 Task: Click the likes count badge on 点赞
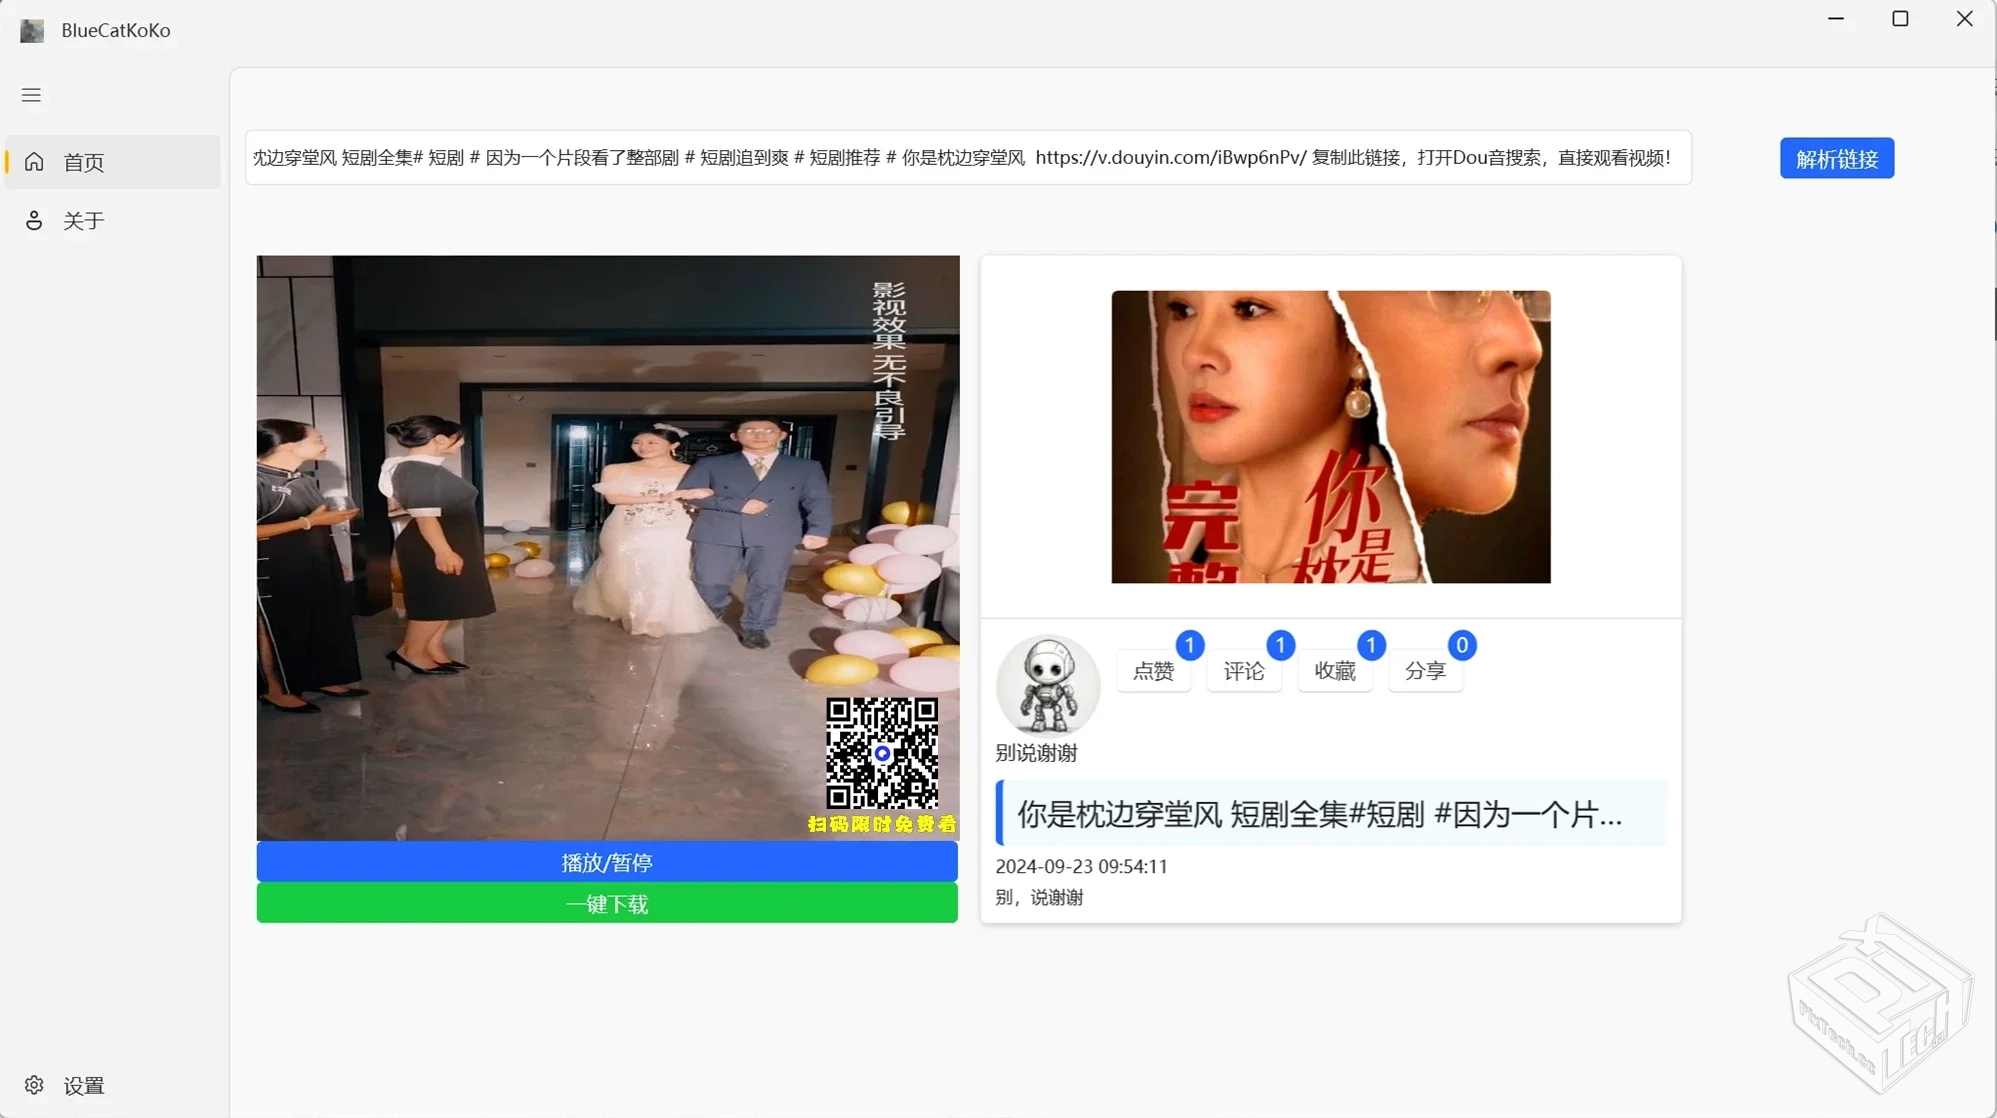tap(1189, 645)
